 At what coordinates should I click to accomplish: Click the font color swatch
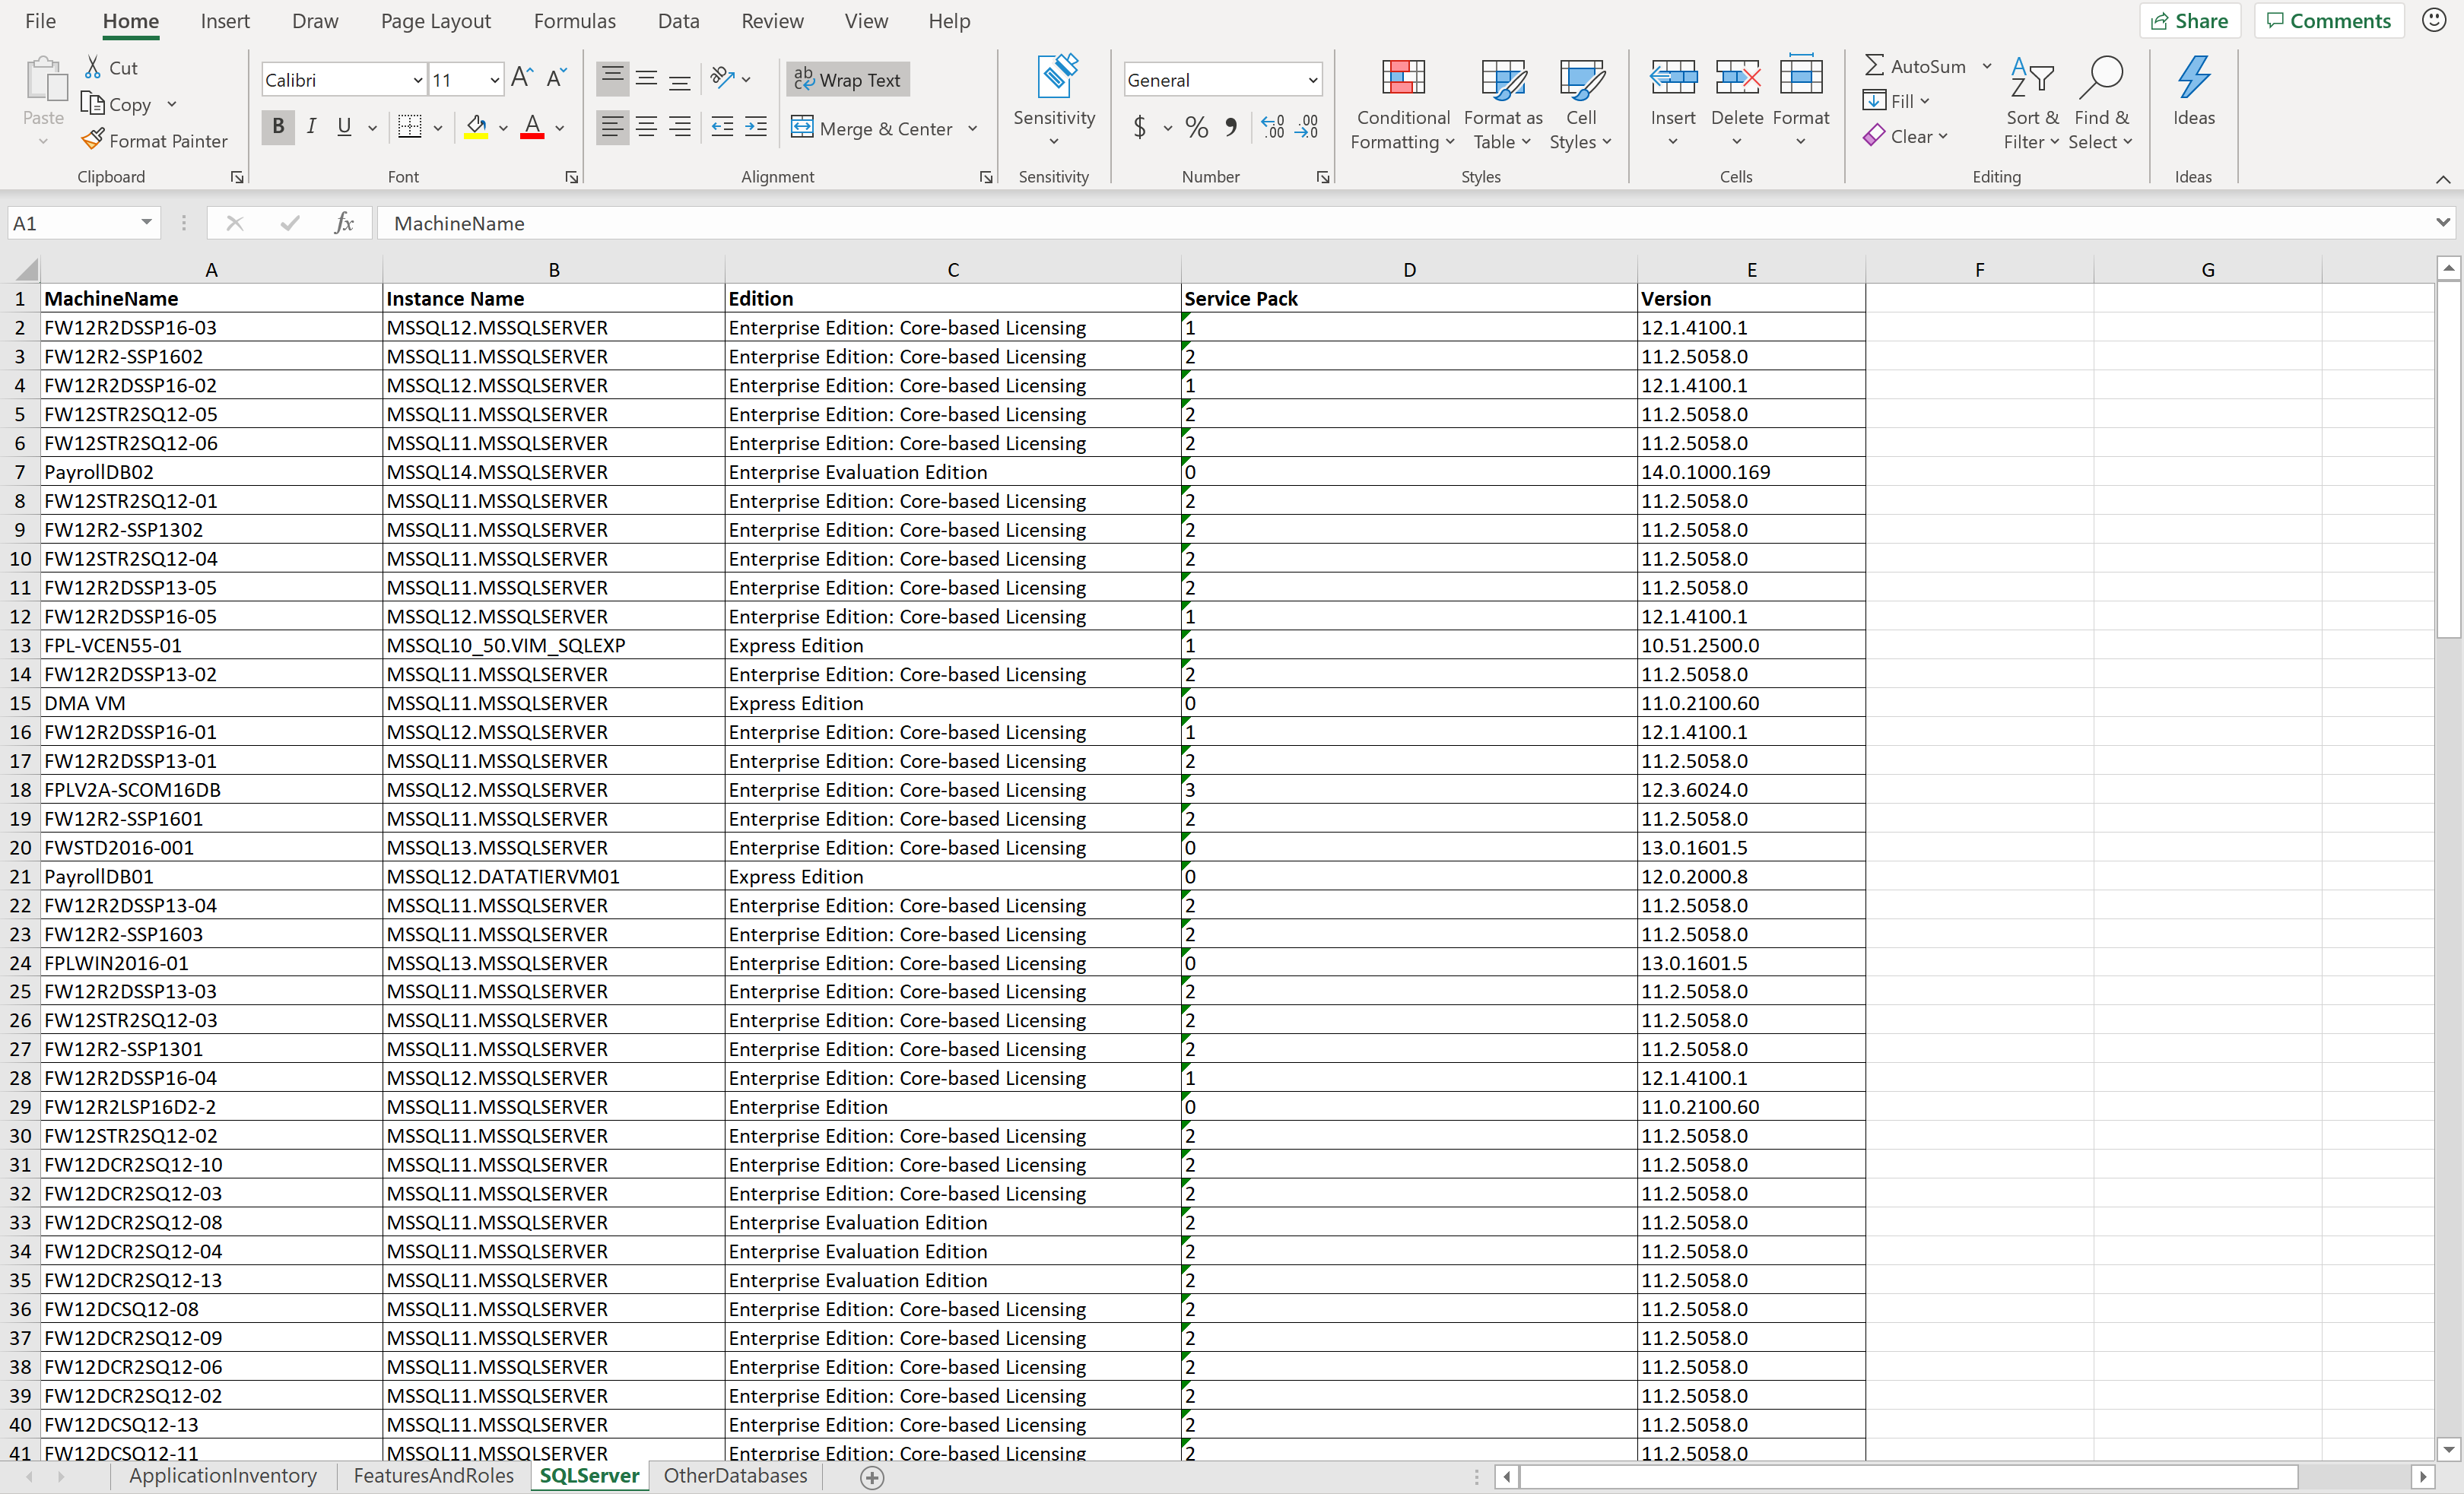535,138
